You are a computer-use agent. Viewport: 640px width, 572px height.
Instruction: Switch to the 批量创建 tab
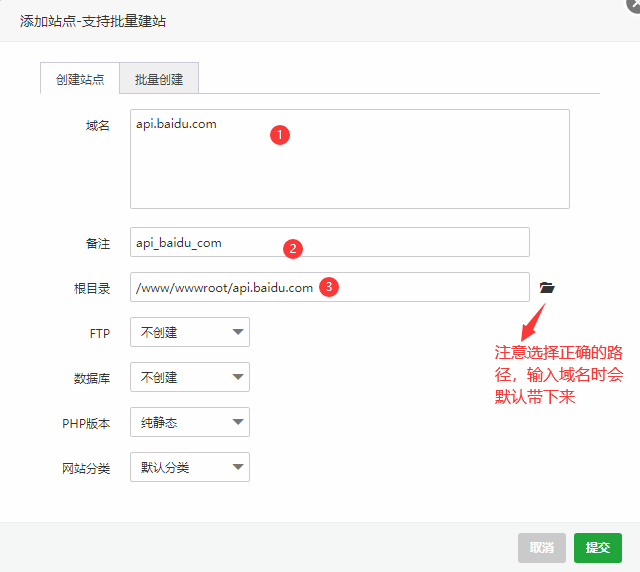pyautogui.click(x=159, y=79)
